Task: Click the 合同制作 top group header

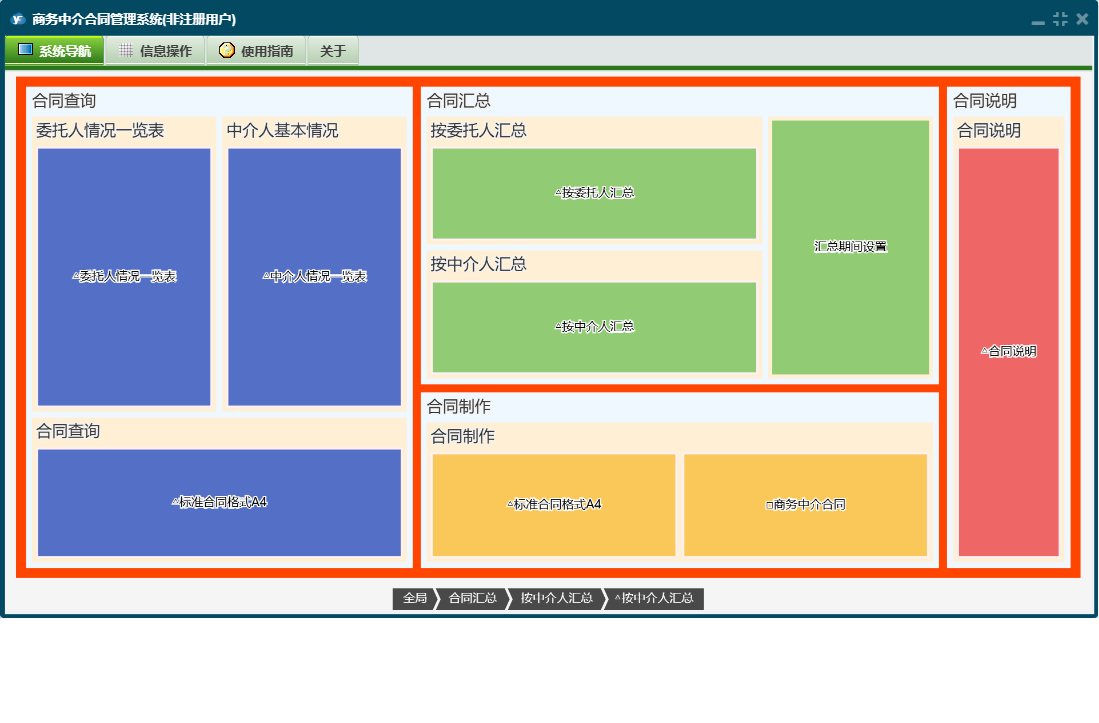Action: coord(459,407)
